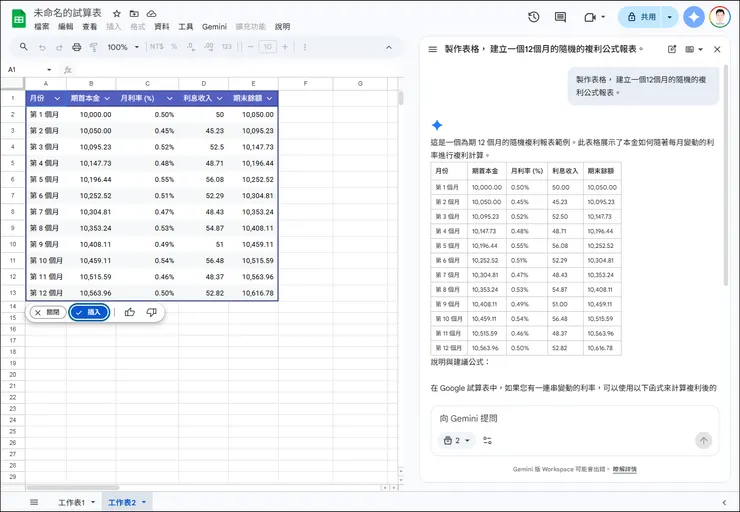Open the 工作表2 tab dropdown arrow
Image resolution: width=740 pixels, height=512 pixels.
click(x=144, y=503)
